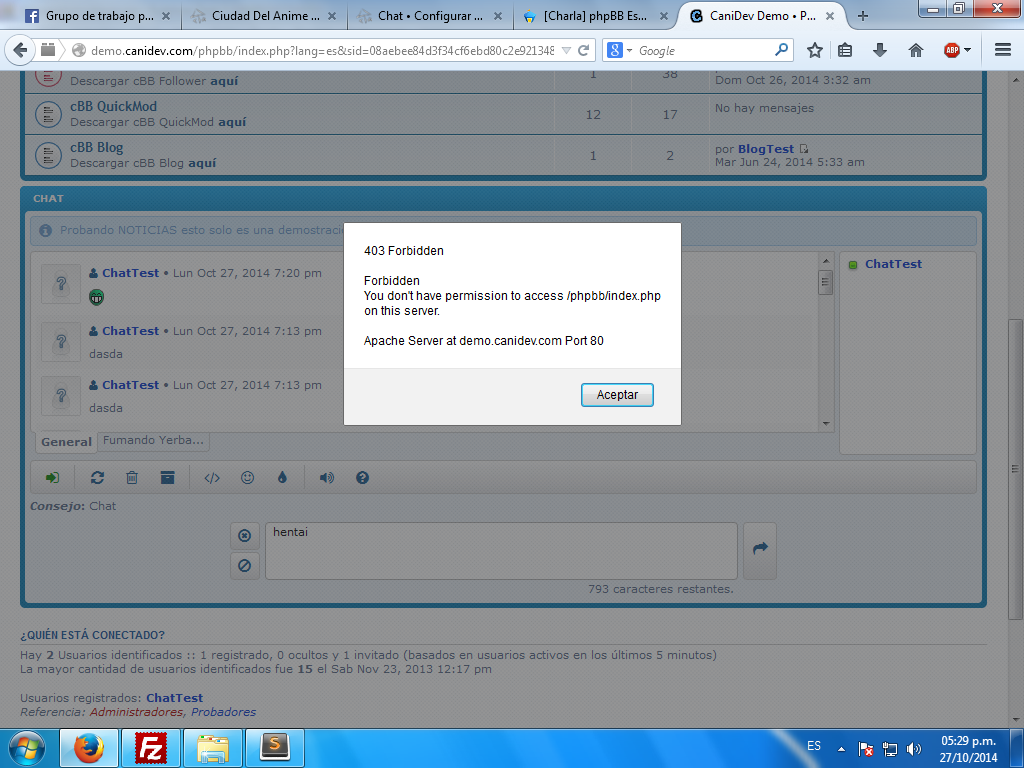Expand the URL bar history dropdown arrow
Viewport: 1024px width, 768px height.
tap(567, 50)
